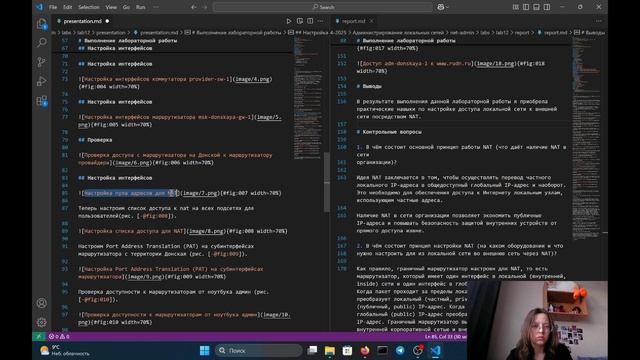Open the image/4.png link in presentation.md

pos(252,79)
